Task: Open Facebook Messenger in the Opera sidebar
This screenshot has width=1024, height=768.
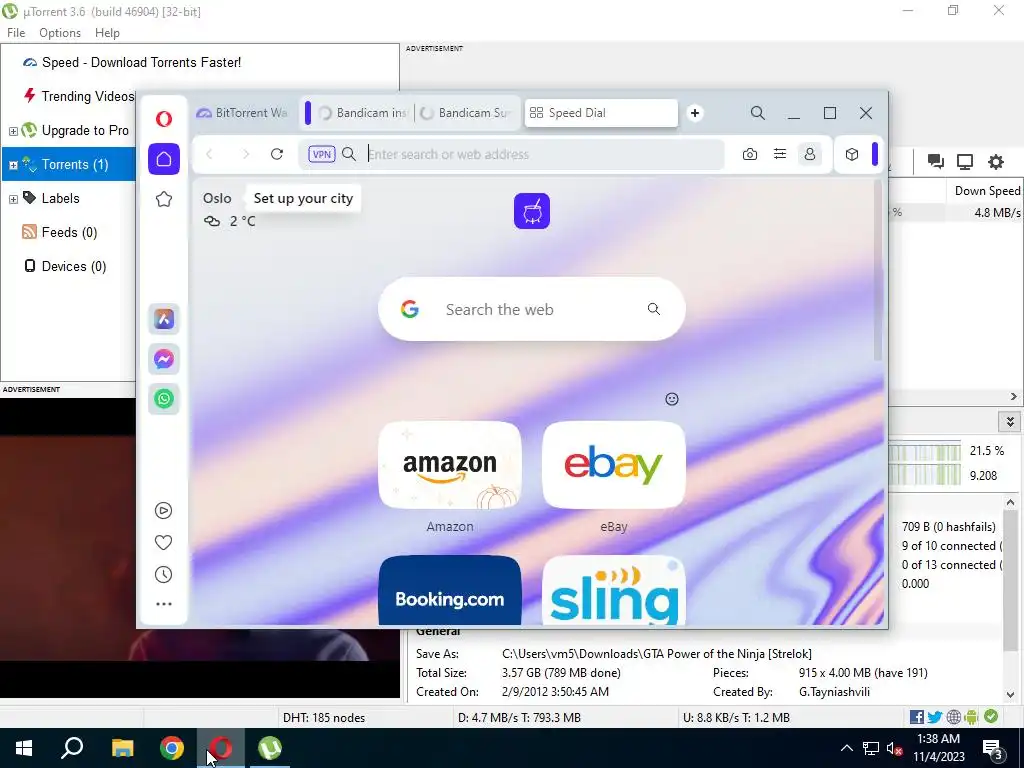Action: 164,359
